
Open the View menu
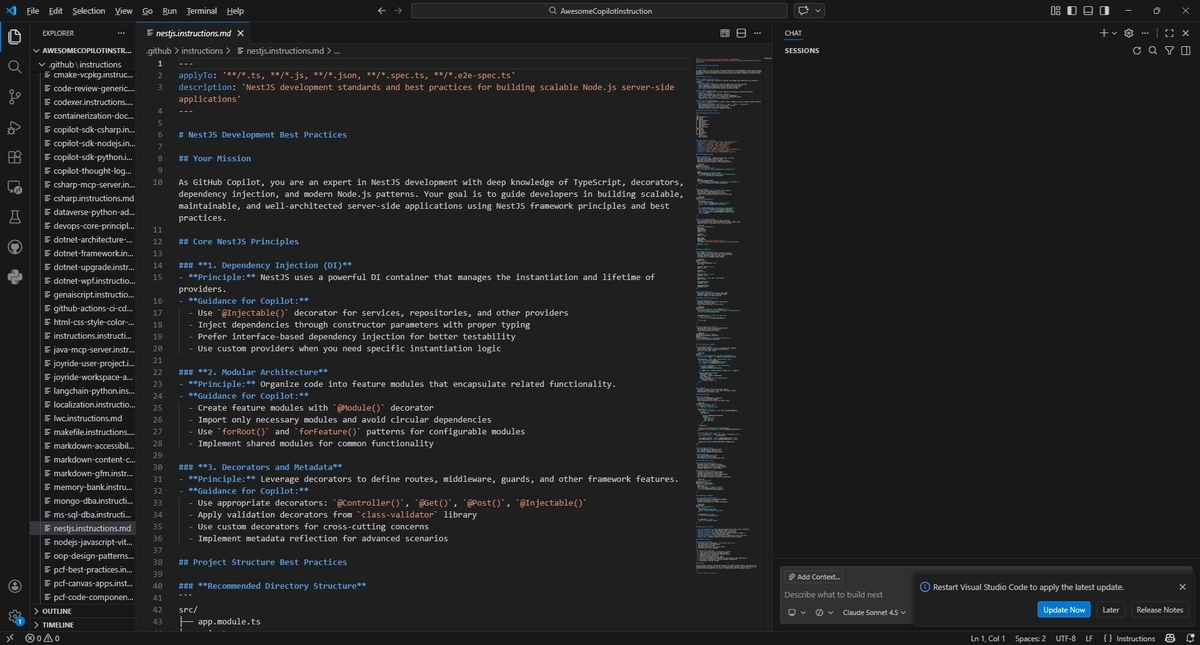click(123, 11)
